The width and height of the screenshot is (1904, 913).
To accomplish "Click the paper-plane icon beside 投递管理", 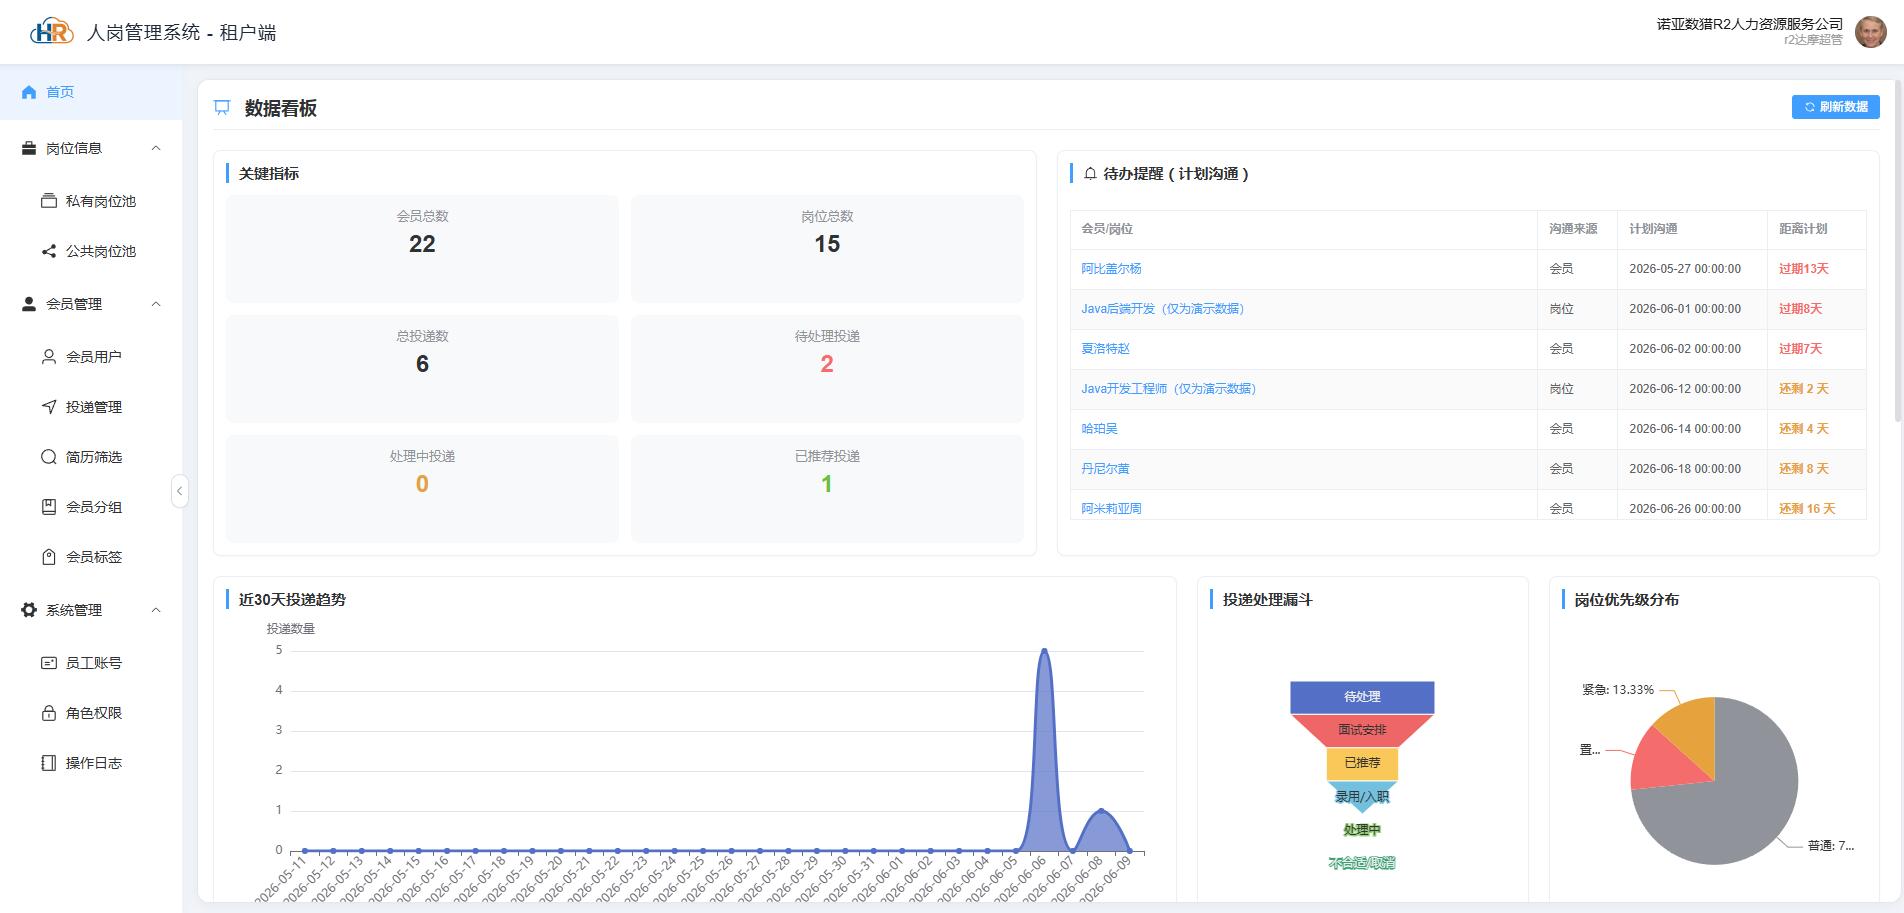I will tap(48, 407).
